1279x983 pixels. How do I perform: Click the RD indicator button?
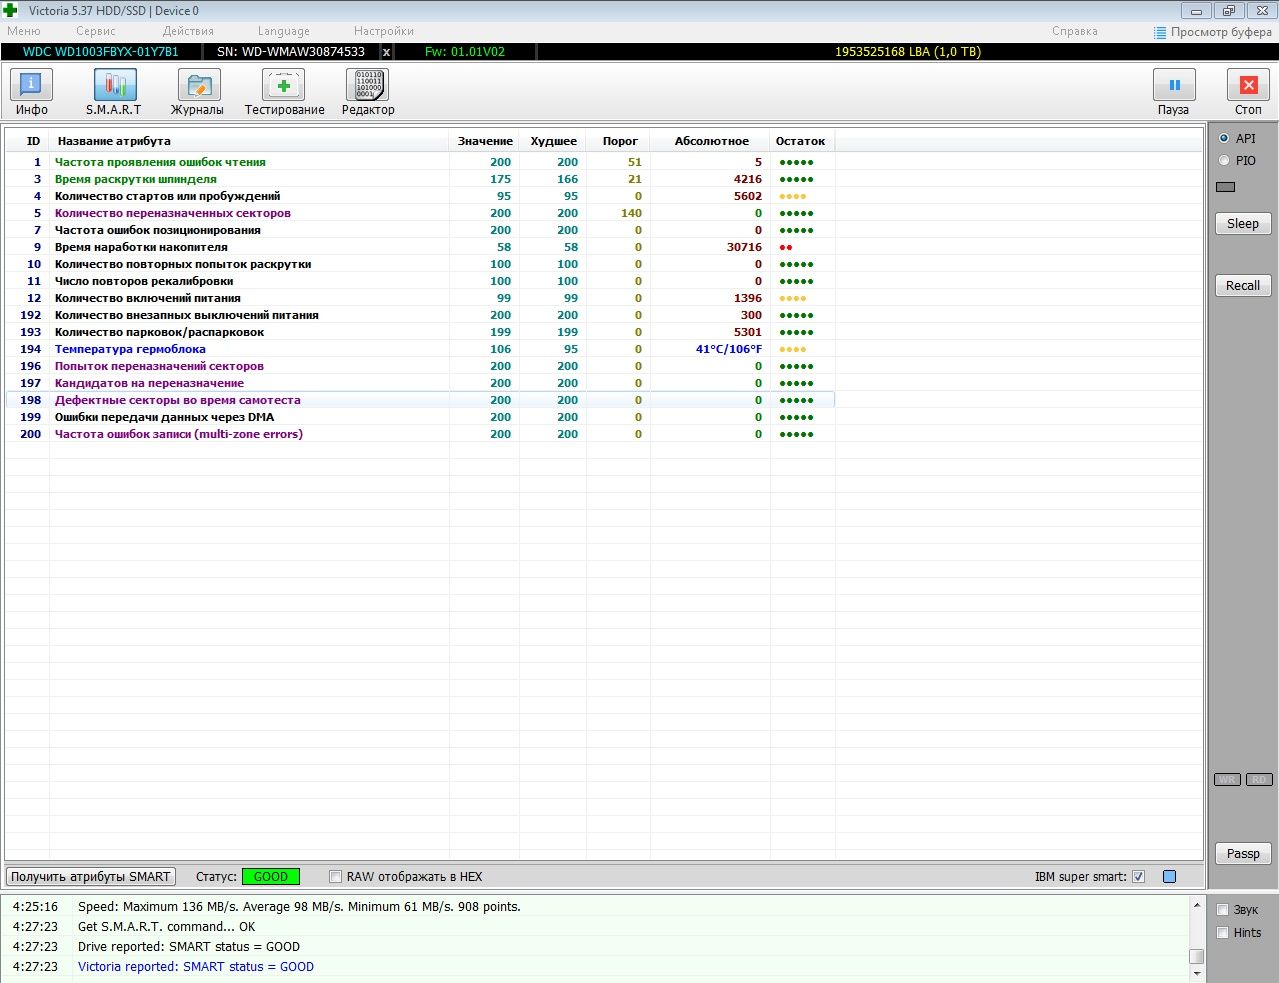coord(1259,780)
